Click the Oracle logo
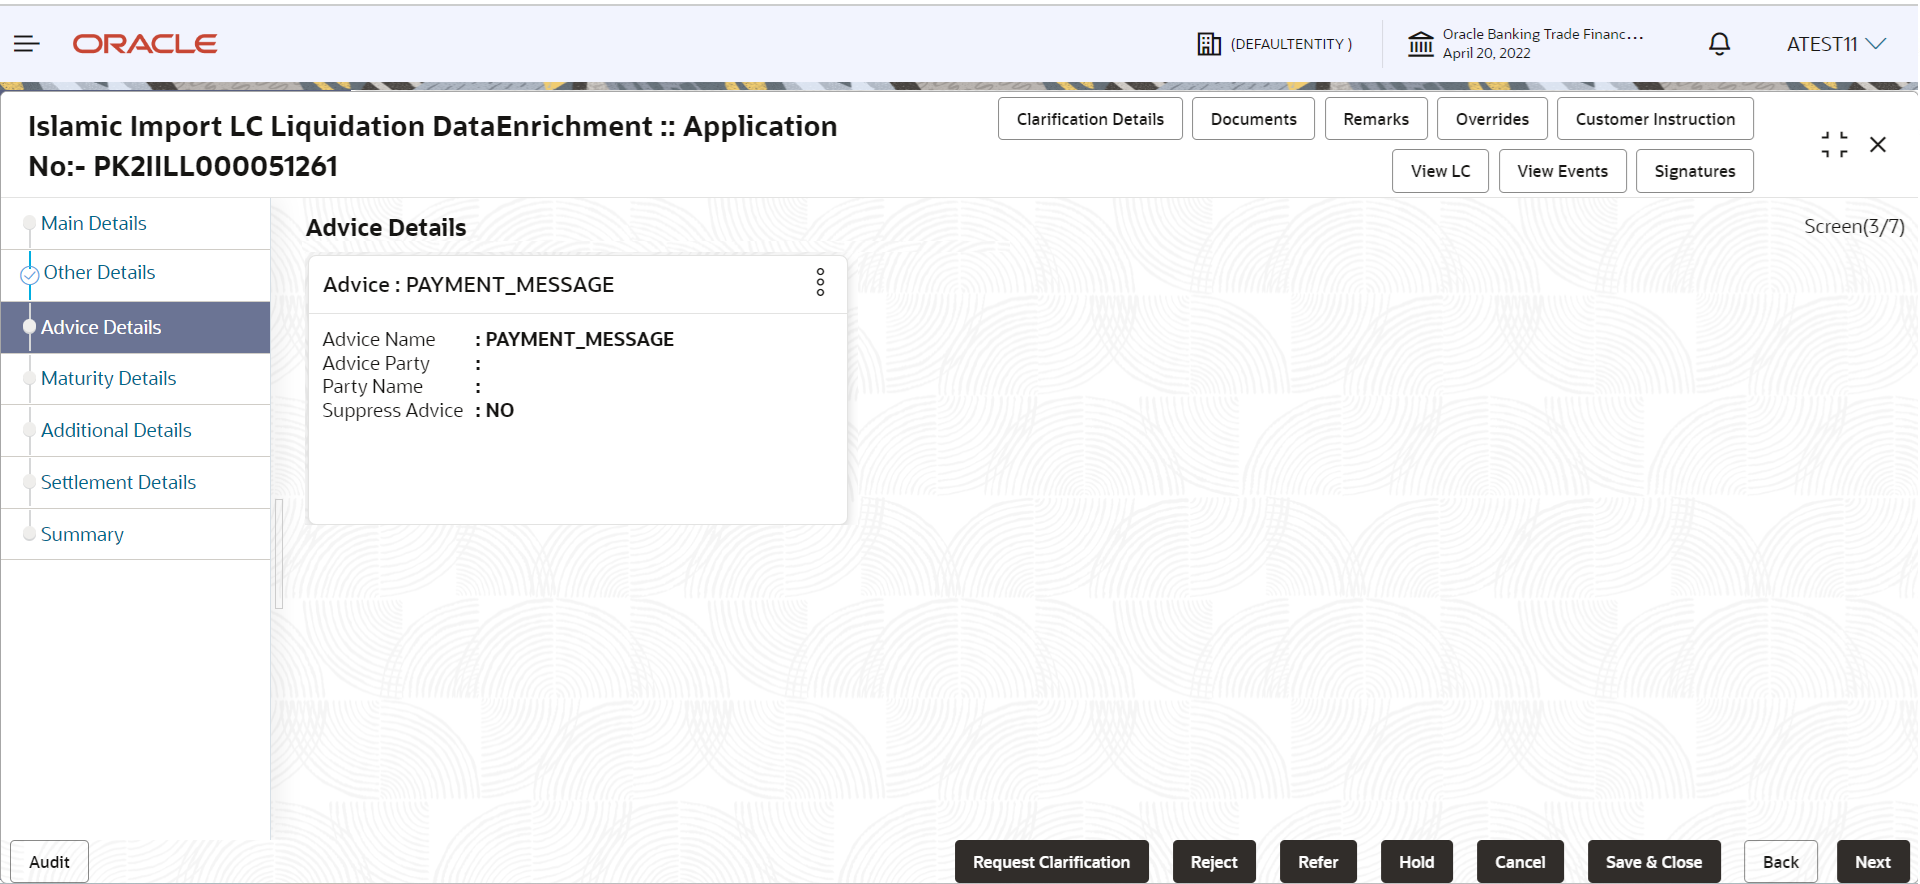 point(145,44)
